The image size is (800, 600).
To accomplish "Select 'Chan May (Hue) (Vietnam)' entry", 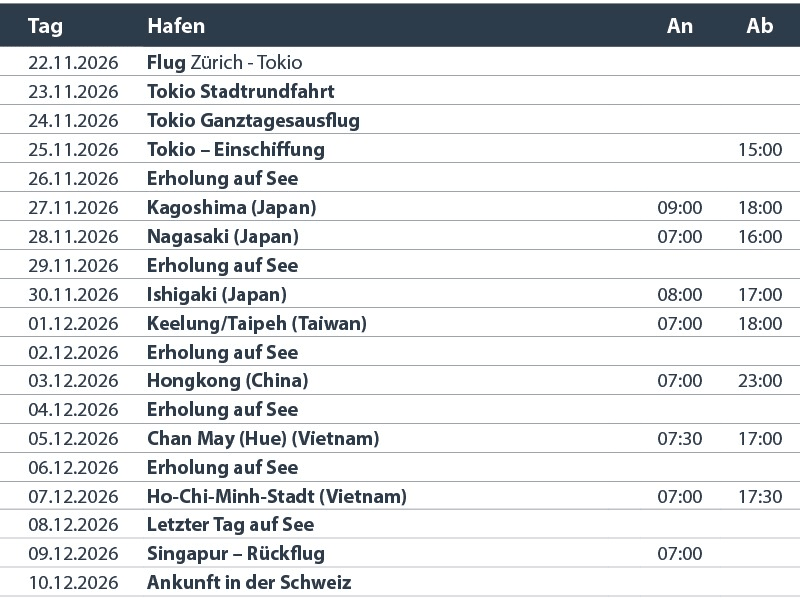I will pos(263,439).
